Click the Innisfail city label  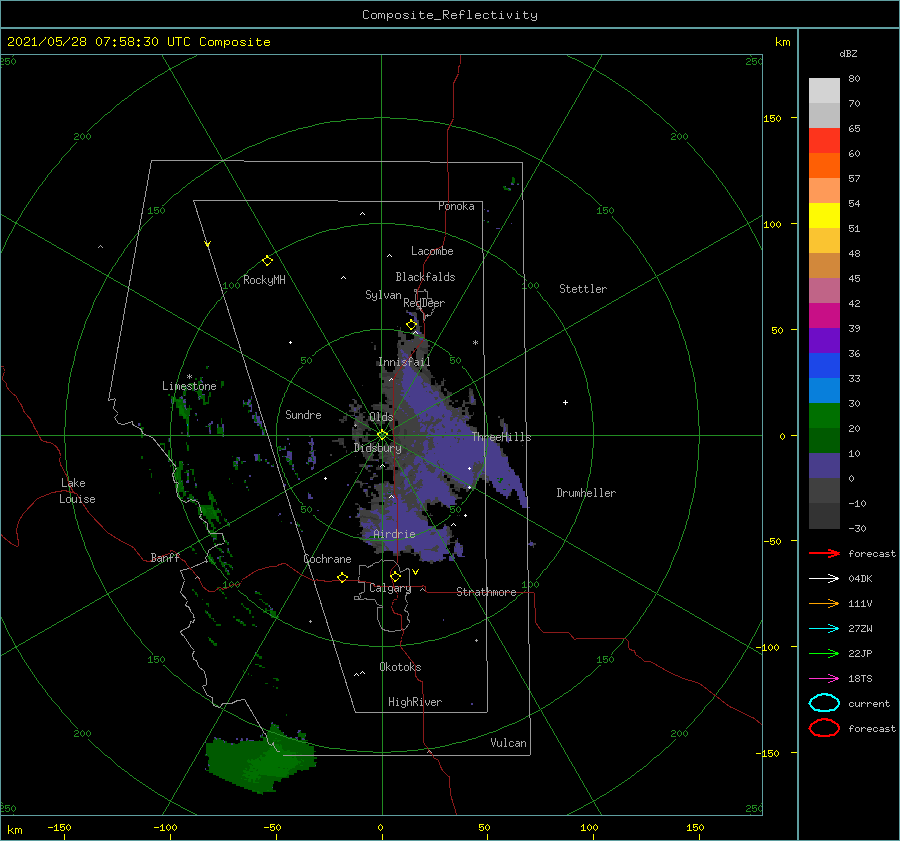coord(404,362)
